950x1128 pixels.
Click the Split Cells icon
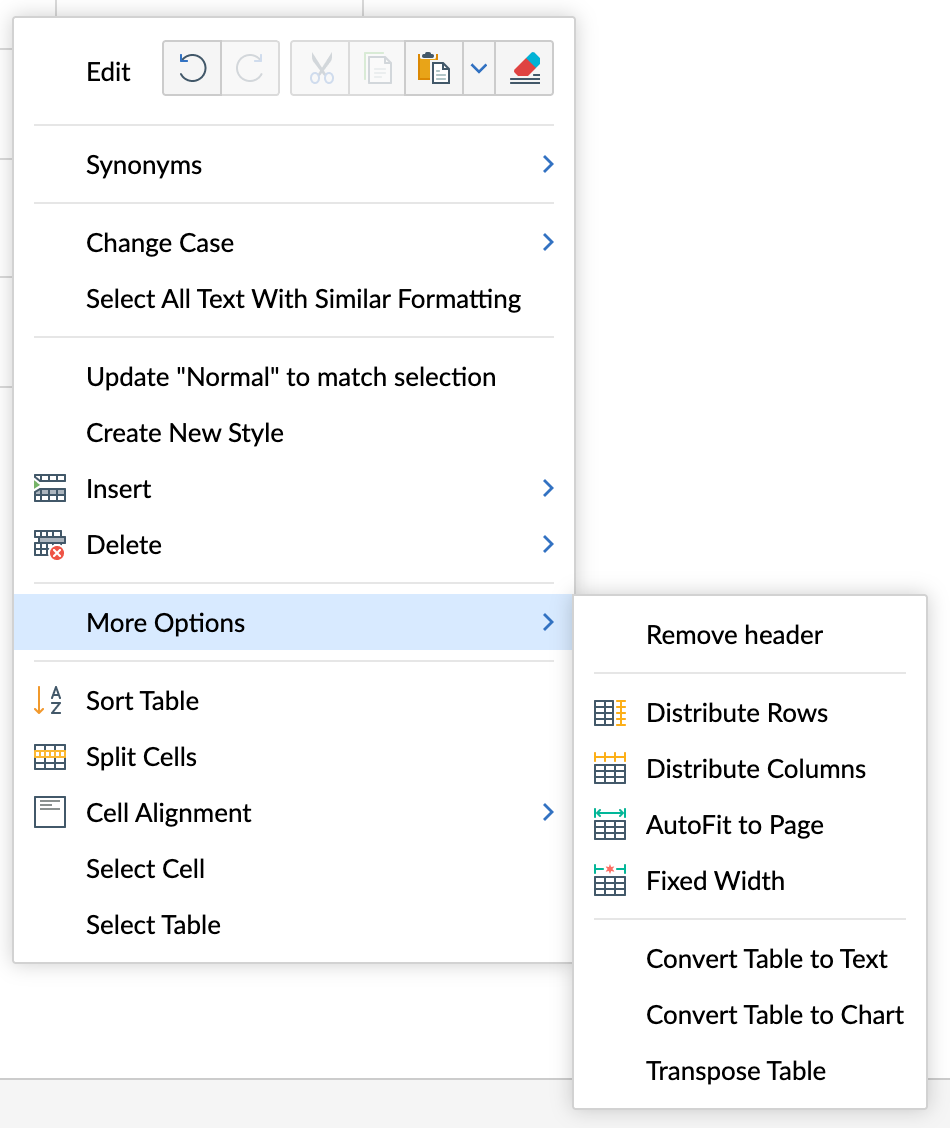click(x=50, y=757)
